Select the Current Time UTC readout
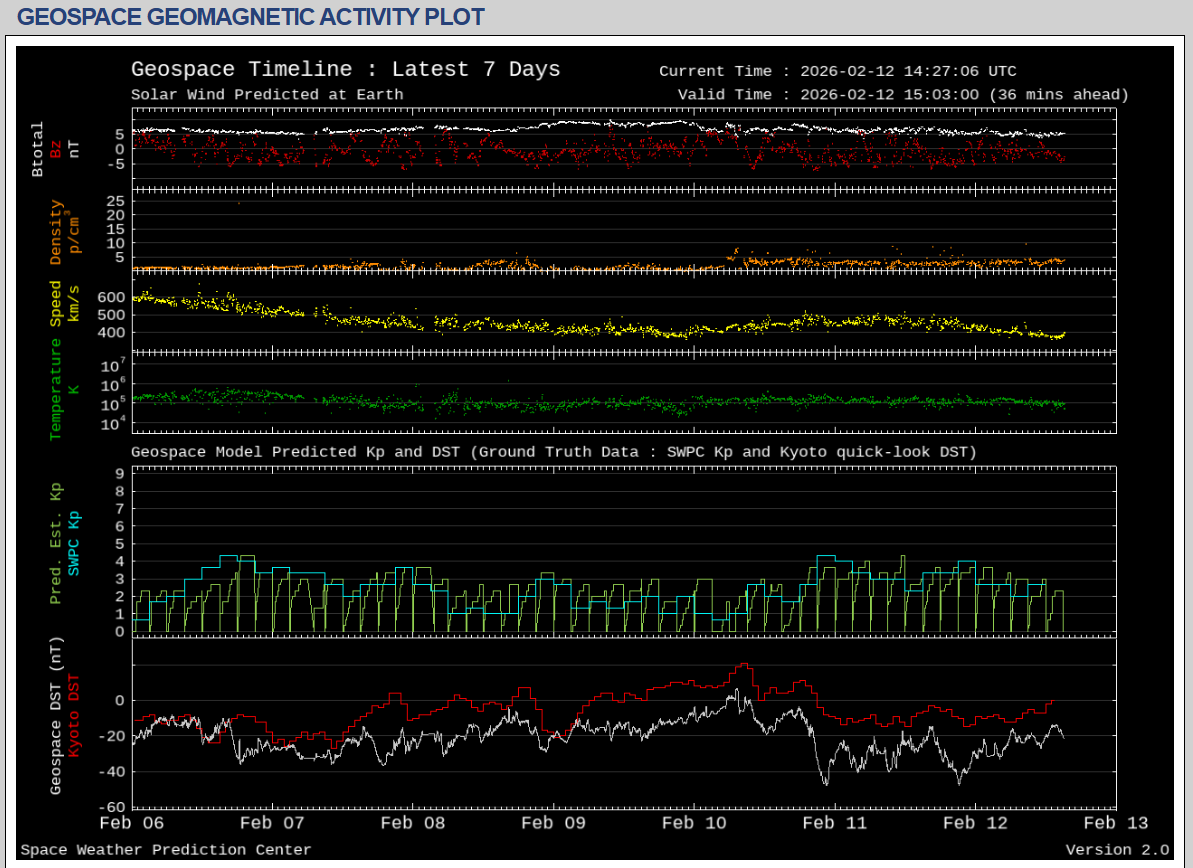1193x868 pixels. pos(837,71)
